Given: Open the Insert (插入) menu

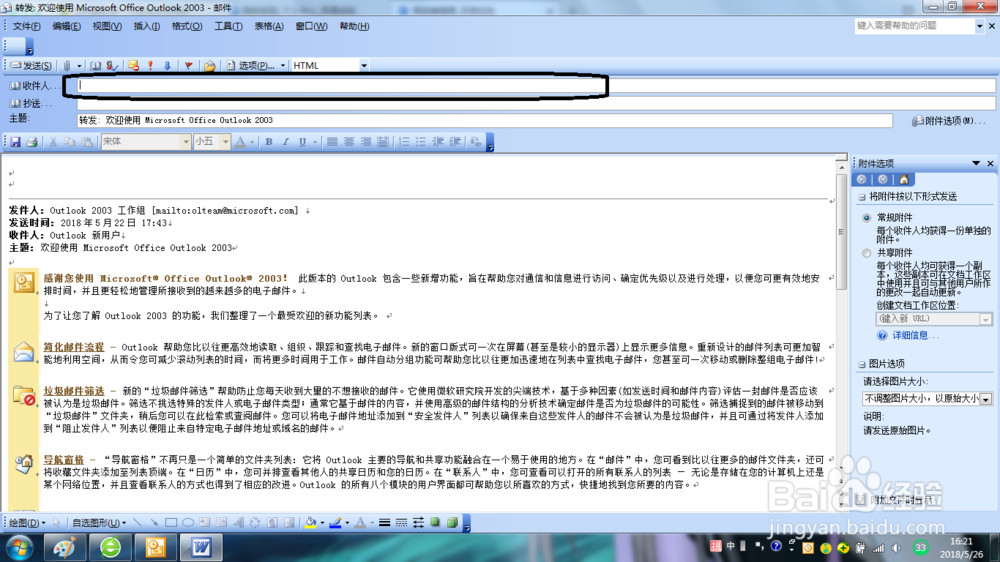Looking at the screenshot, I should click(147, 26).
